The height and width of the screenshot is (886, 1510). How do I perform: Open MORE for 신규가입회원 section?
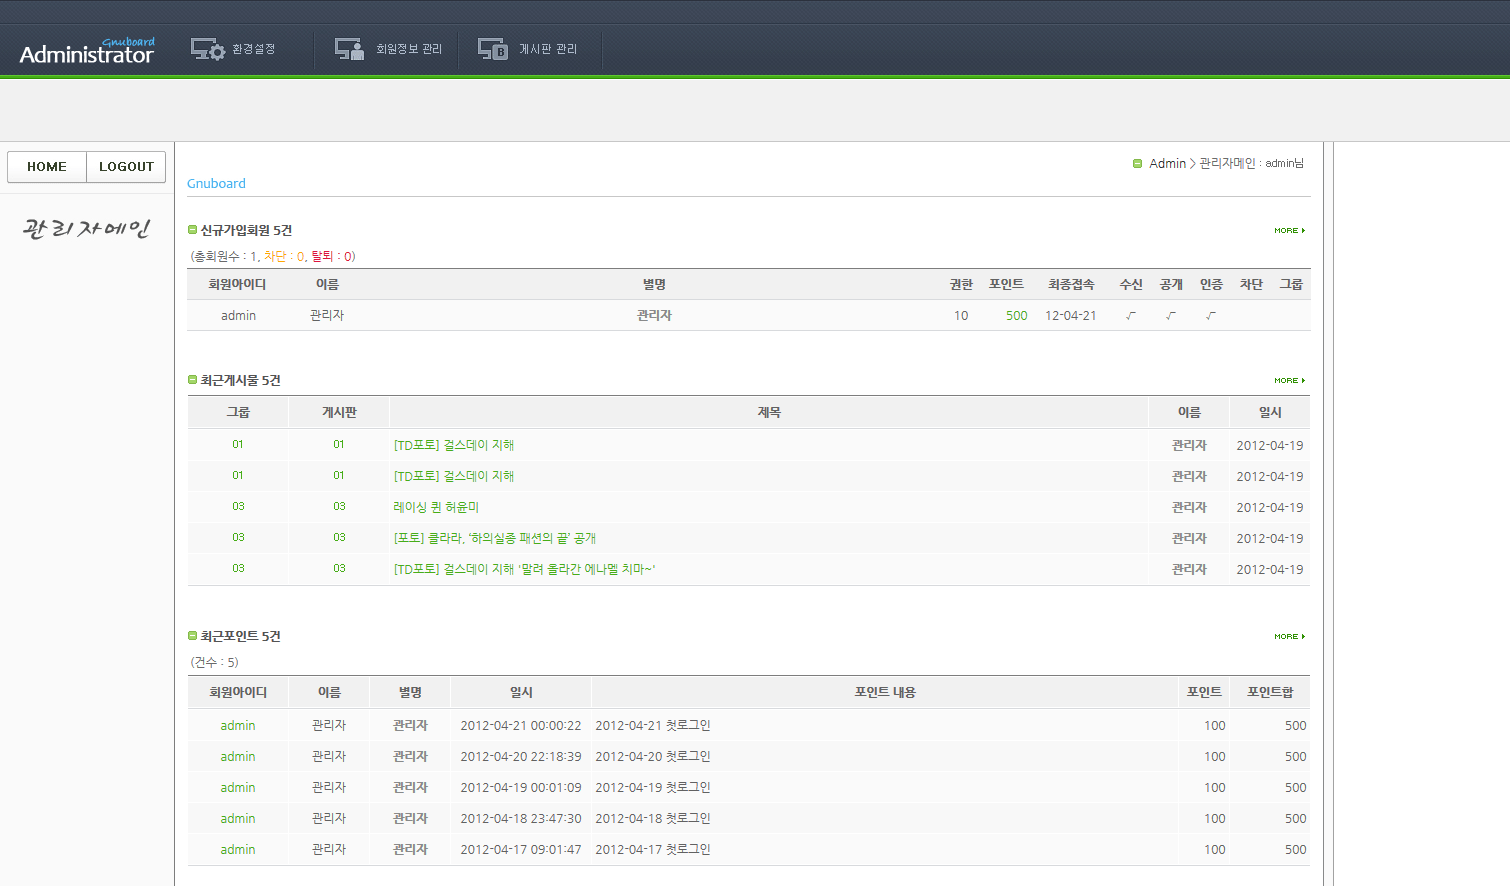point(1289,231)
